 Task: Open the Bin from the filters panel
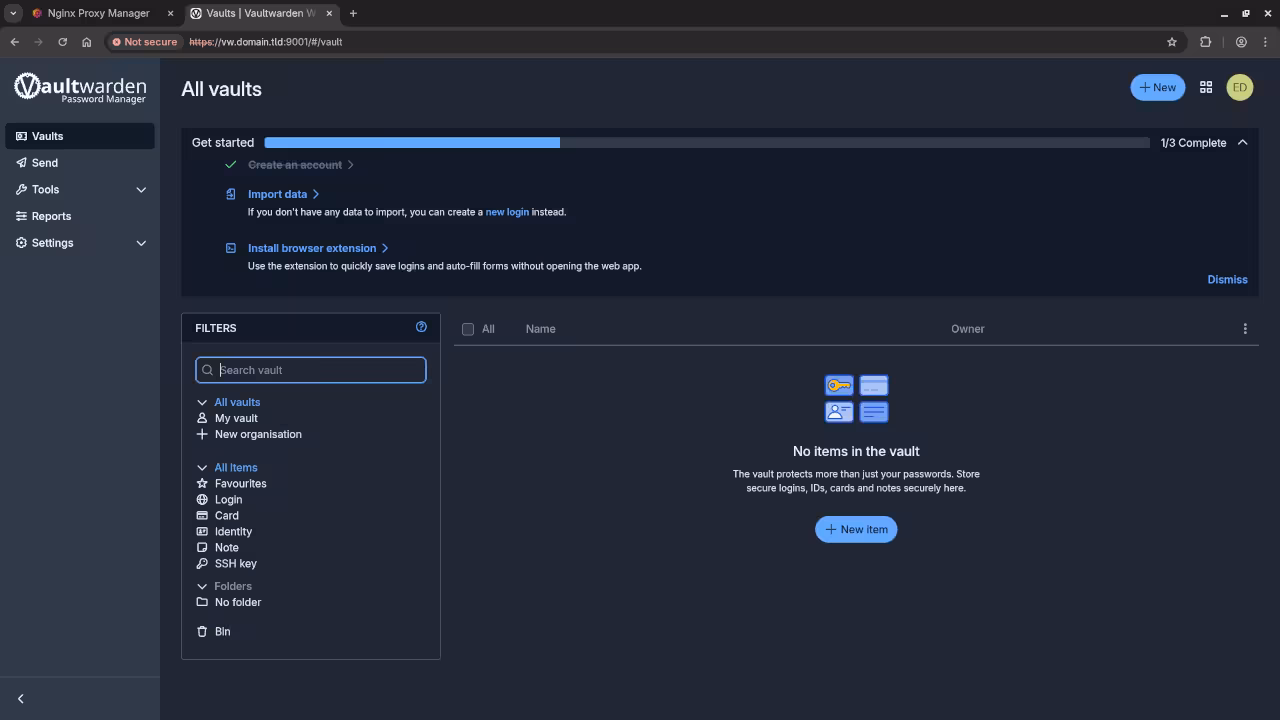pos(222,631)
